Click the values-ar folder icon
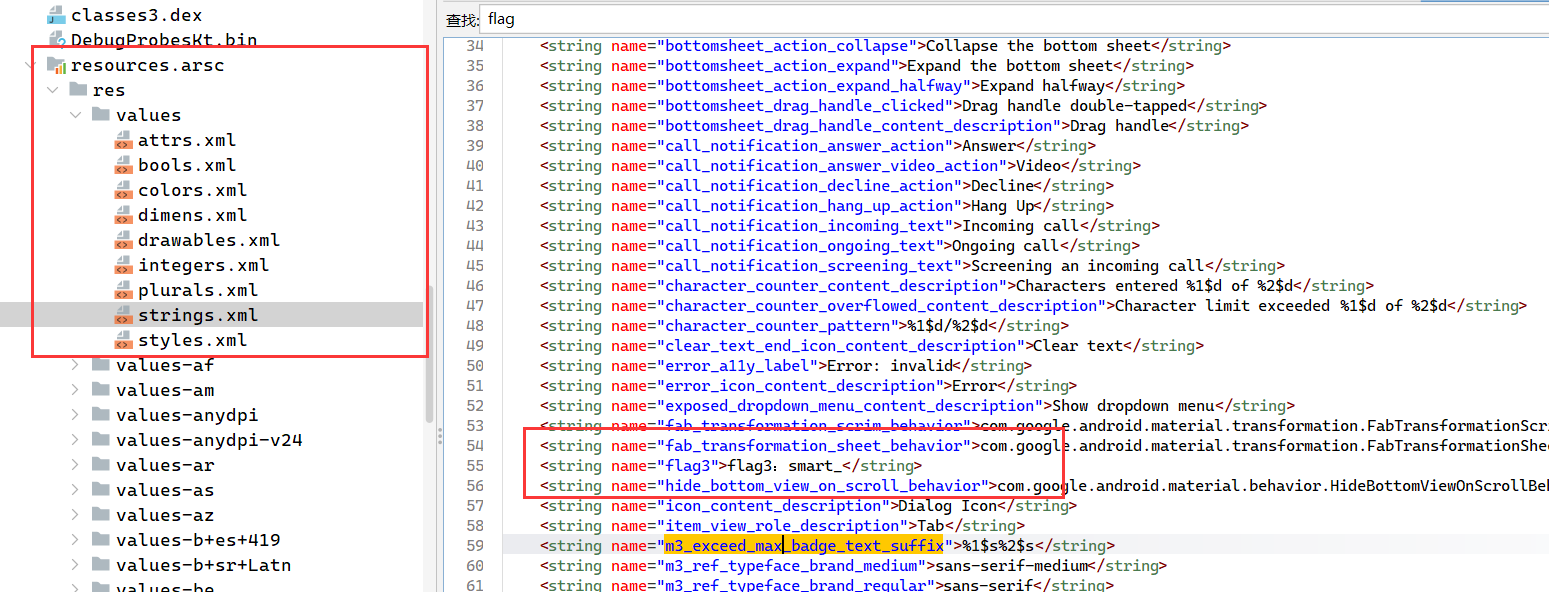The image size is (1549, 592). point(100,465)
